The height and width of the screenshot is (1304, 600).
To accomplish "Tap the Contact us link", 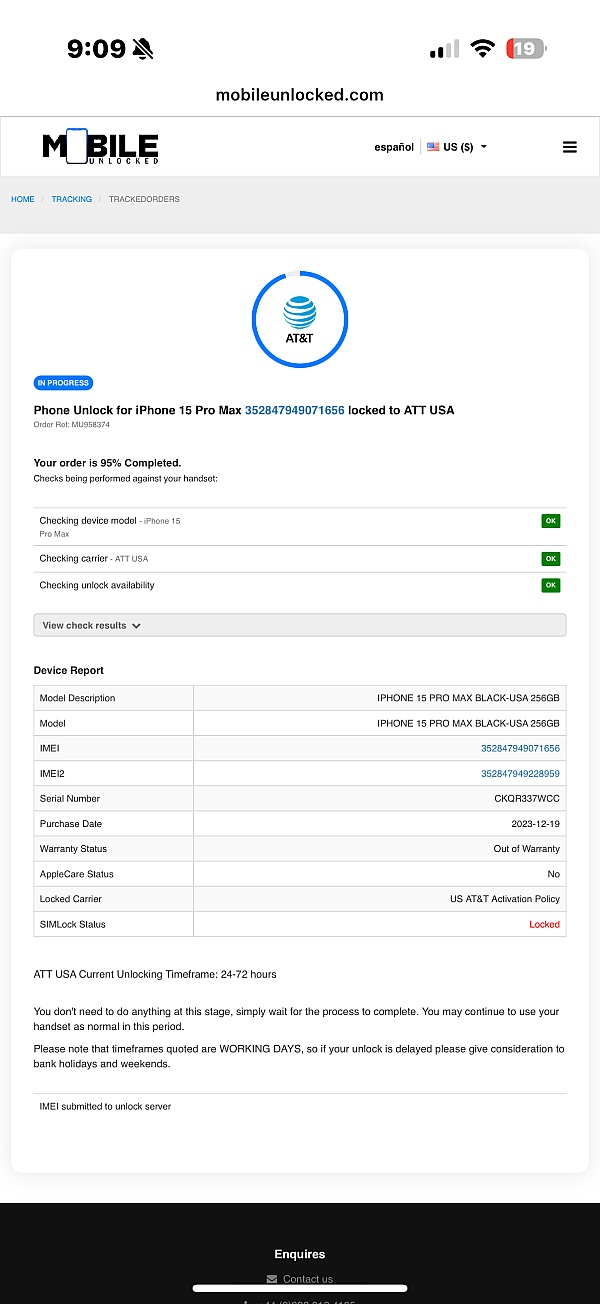I will pos(308,1279).
